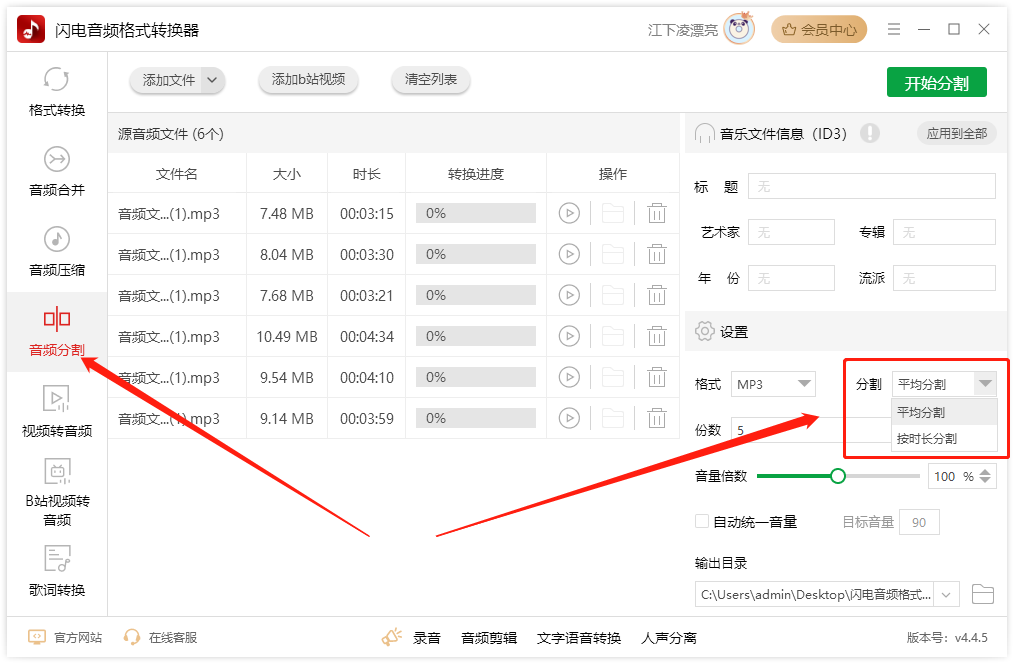Image resolution: width=1014 pixels, height=664 pixels.
Task: Enable 自动统一音量 checkbox
Action: click(x=701, y=521)
